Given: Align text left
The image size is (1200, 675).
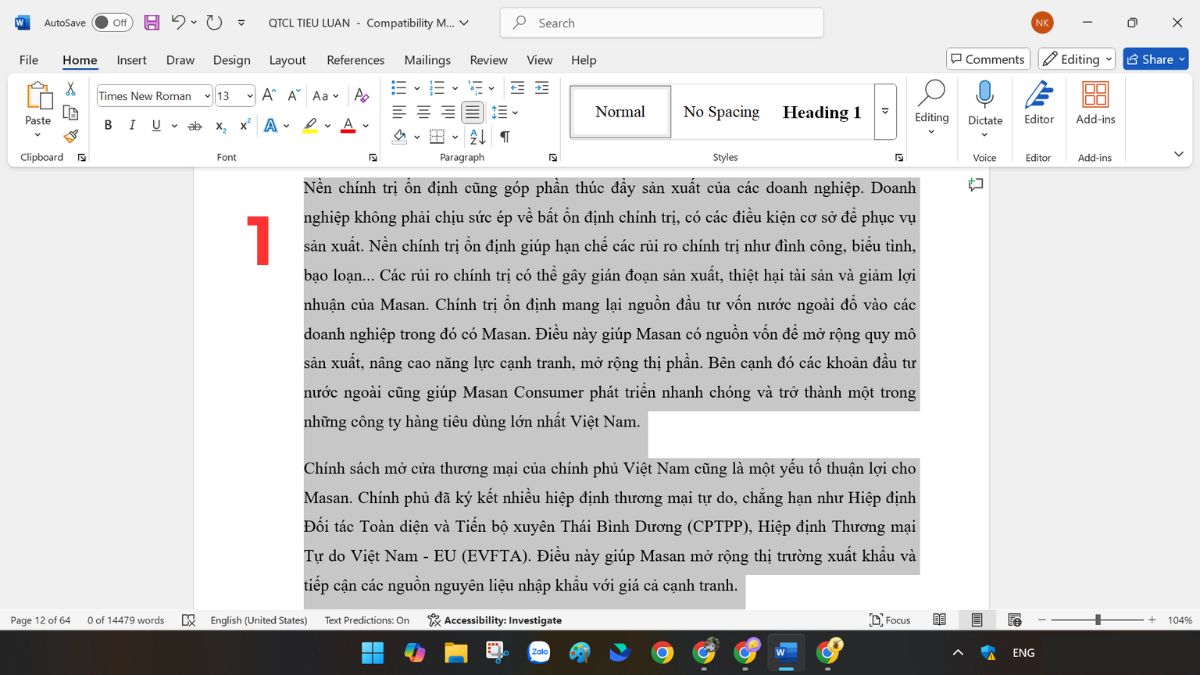Looking at the screenshot, I should tap(399, 112).
